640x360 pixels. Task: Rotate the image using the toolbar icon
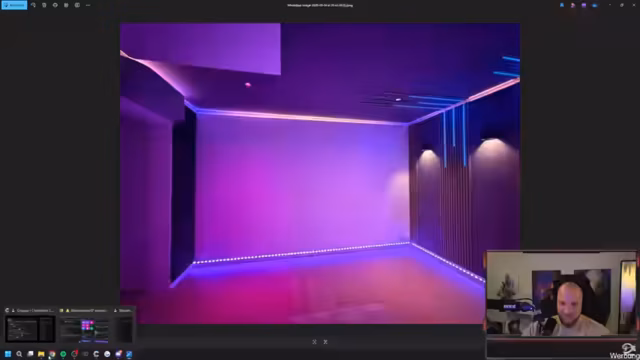33,5
